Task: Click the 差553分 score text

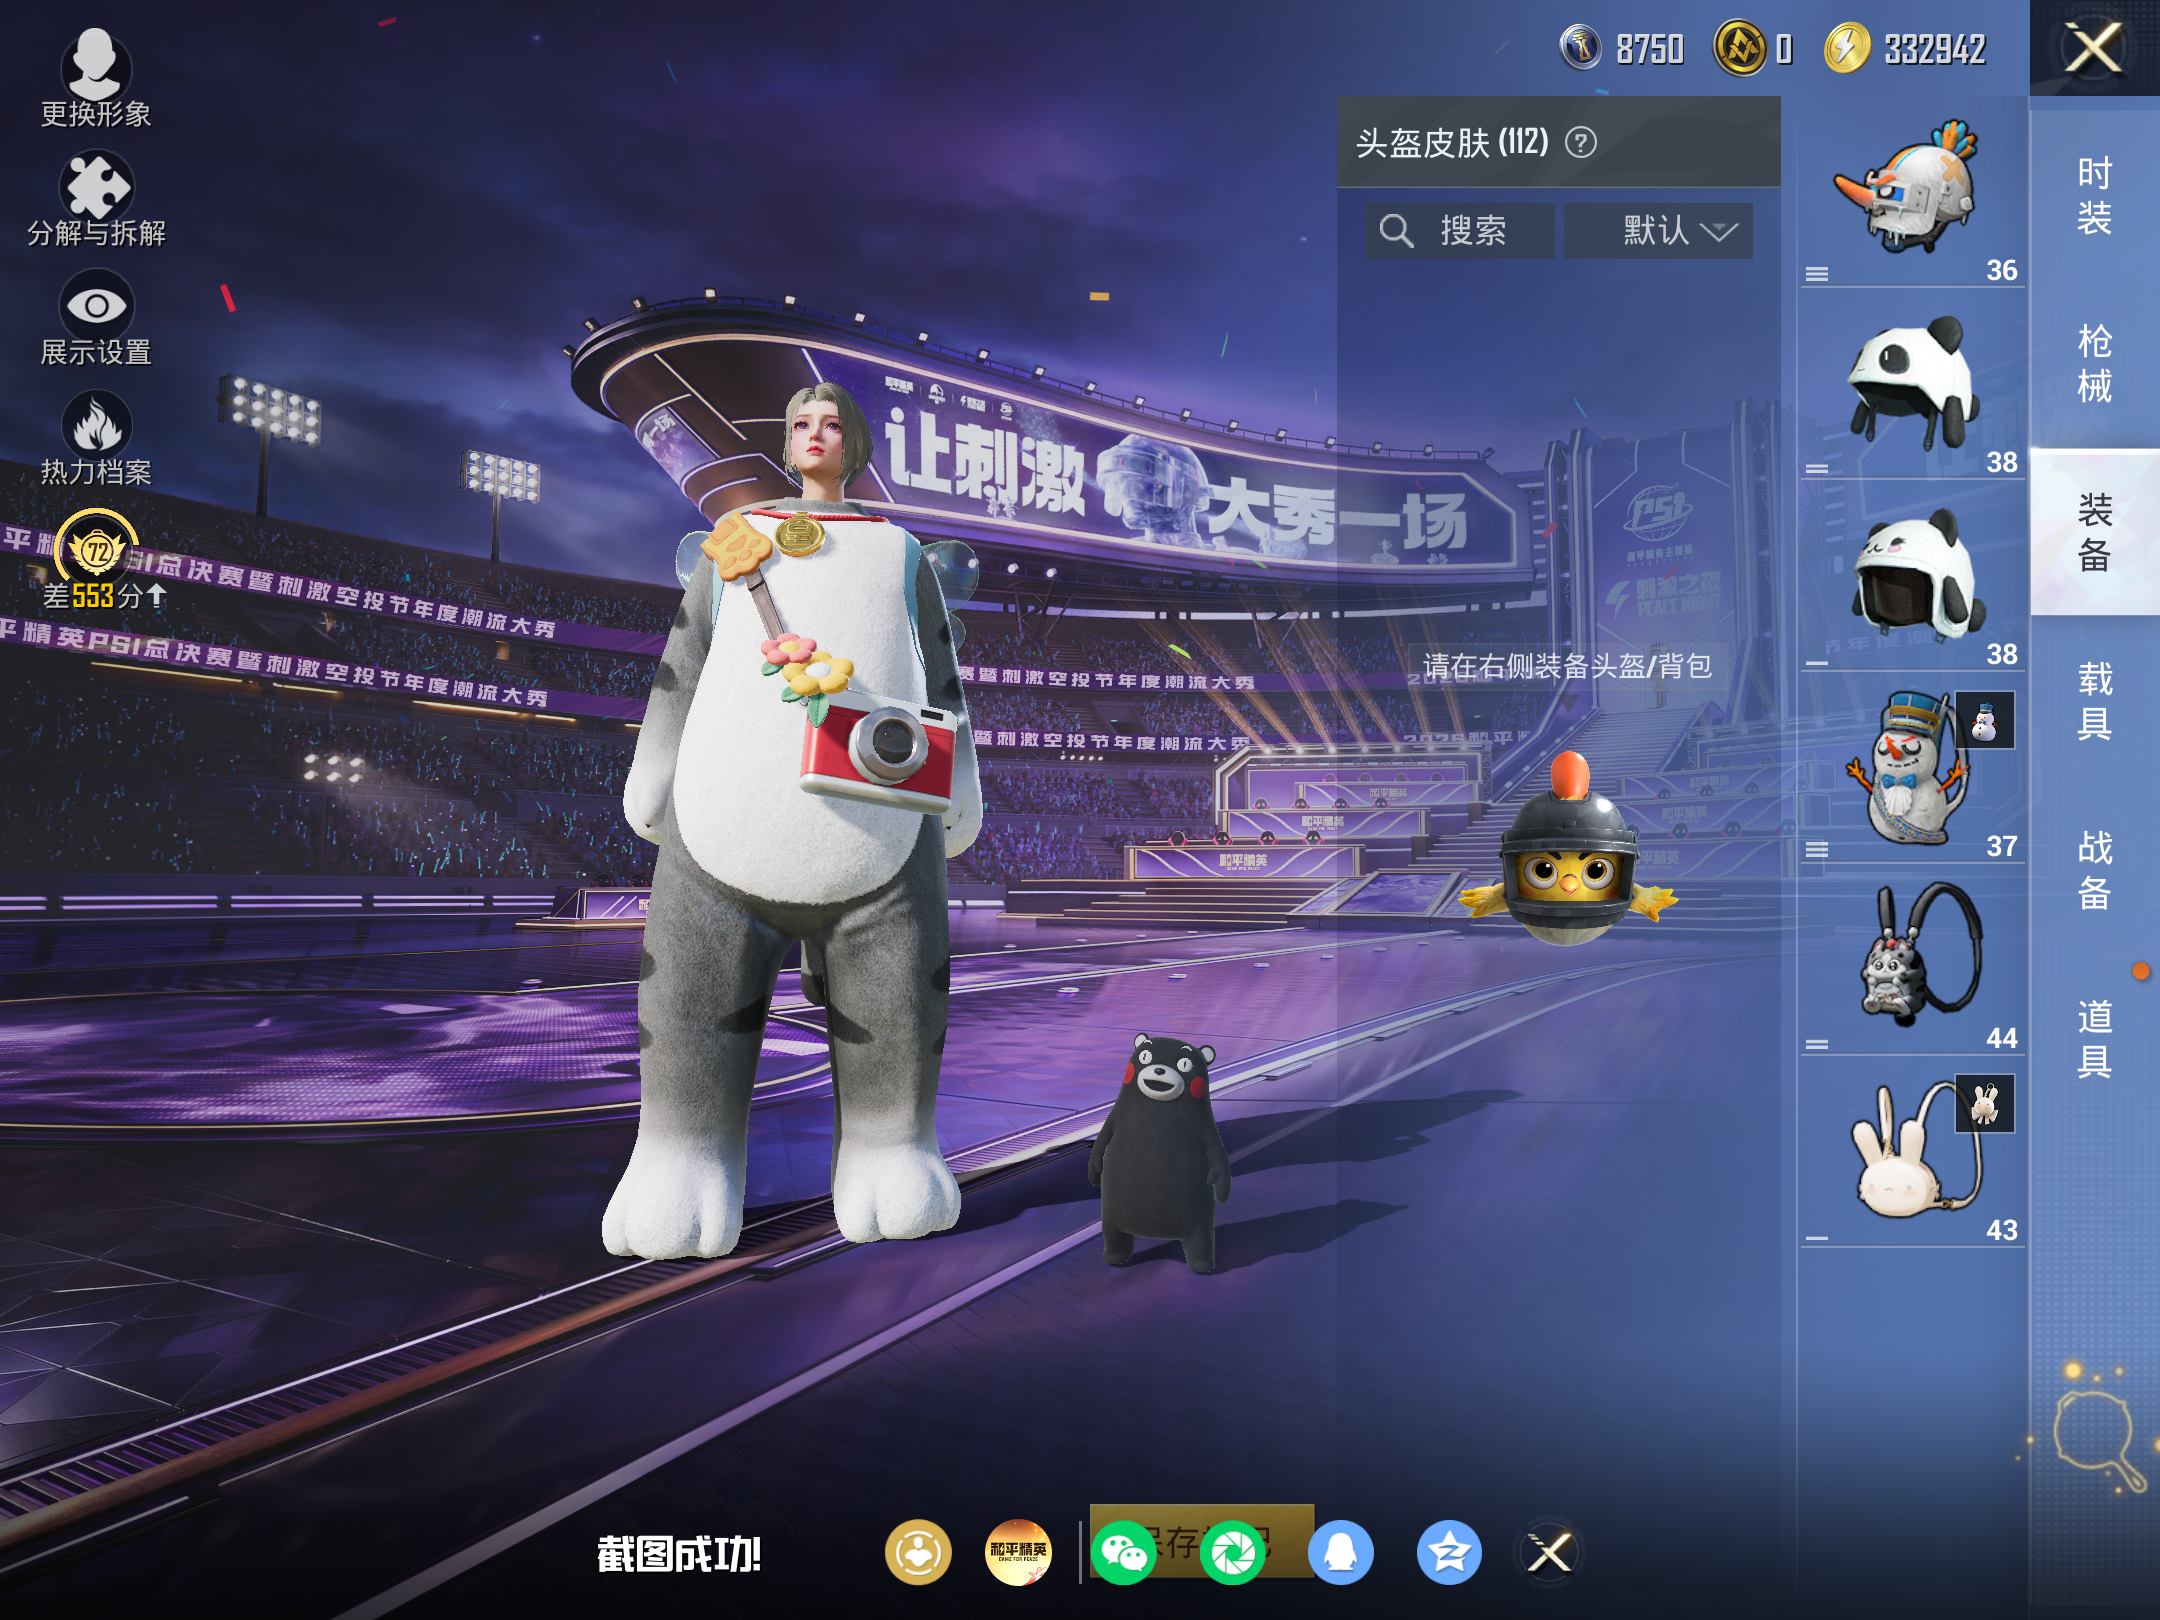Action: click(x=104, y=596)
